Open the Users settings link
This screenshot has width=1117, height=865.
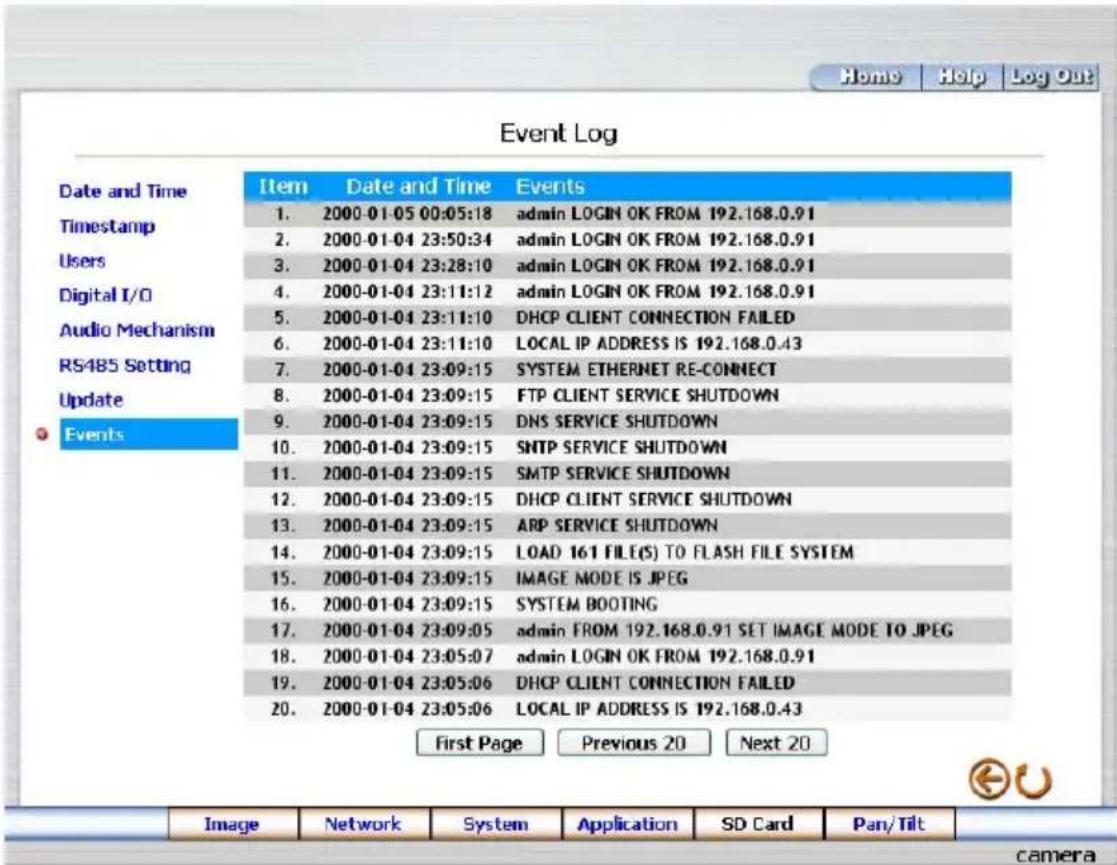click(82, 261)
